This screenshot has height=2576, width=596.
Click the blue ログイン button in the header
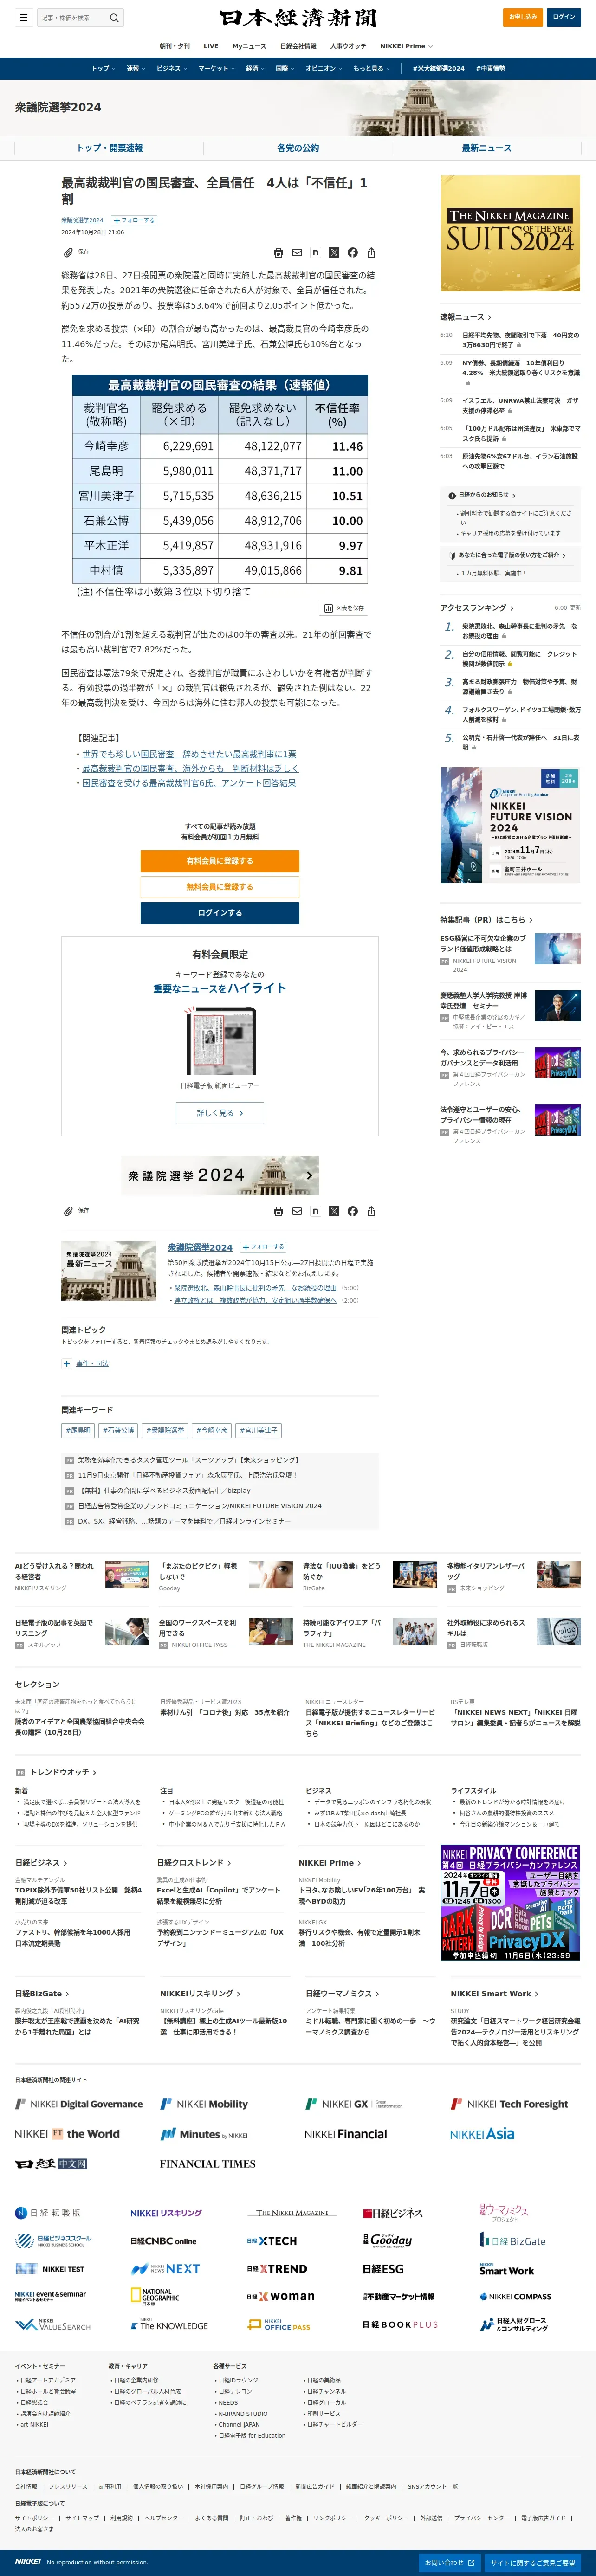point(564,17)
